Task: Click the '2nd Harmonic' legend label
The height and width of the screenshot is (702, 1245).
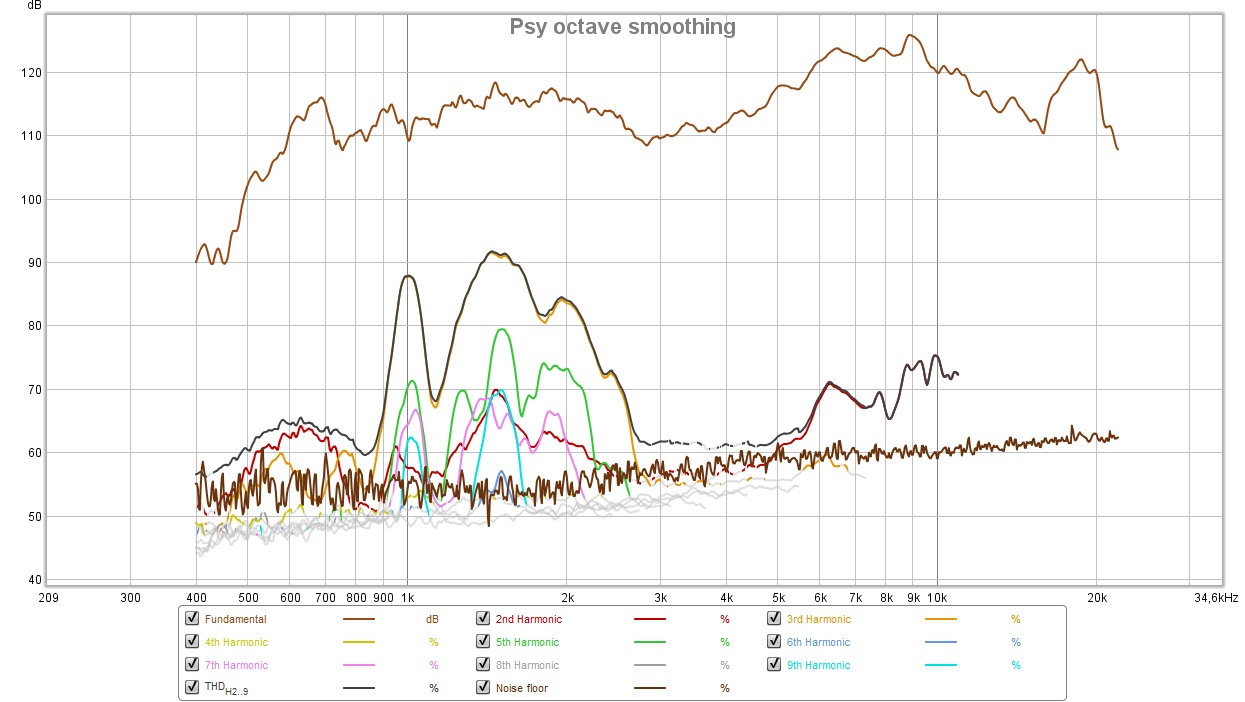Action: (528, 620)
